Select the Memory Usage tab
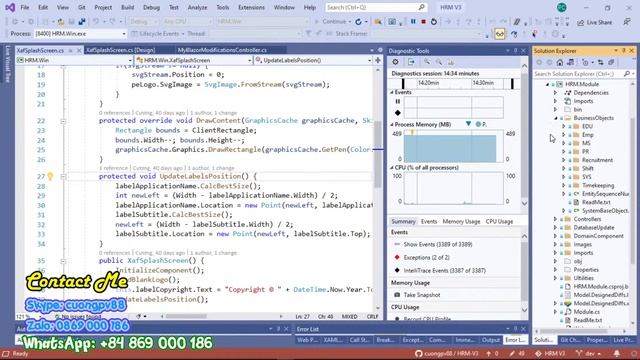 [461, 221]
